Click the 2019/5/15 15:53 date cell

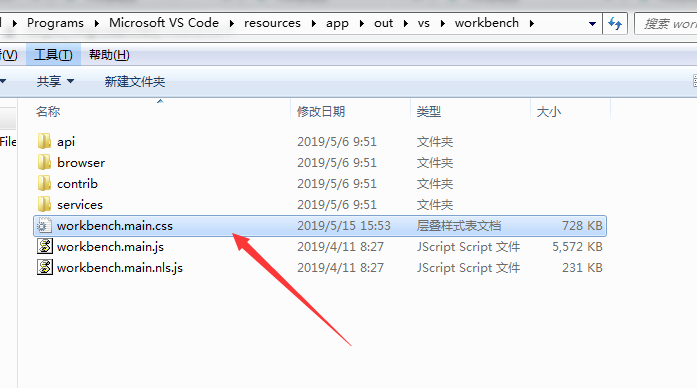tap(344, 226)
